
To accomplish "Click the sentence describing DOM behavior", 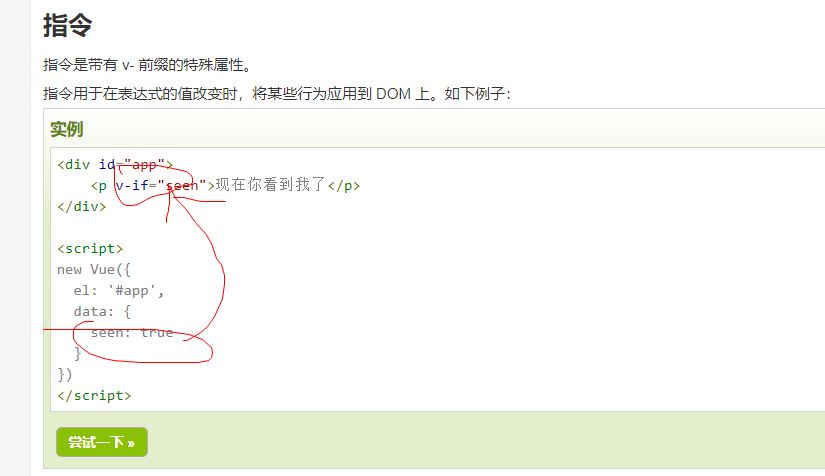I will [x=277, y=94].
